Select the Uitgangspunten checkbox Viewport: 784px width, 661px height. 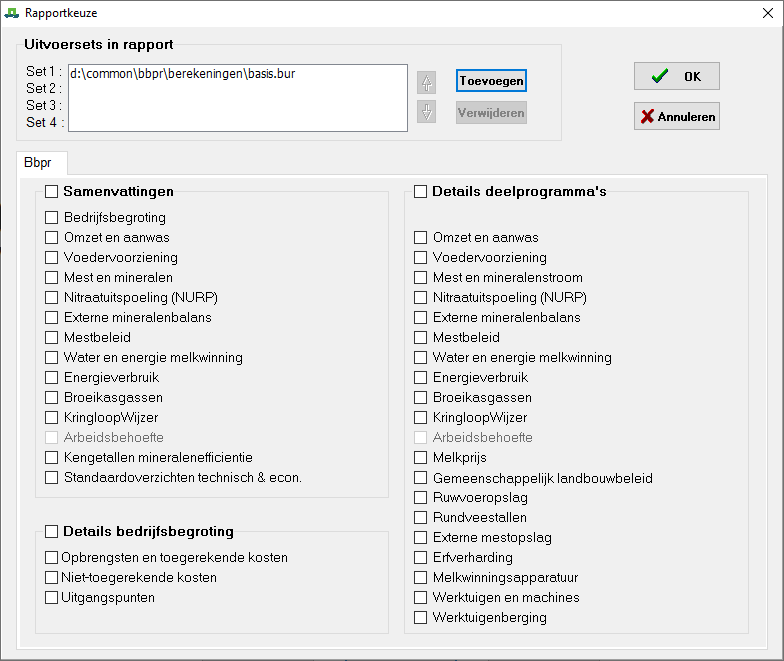52,597
